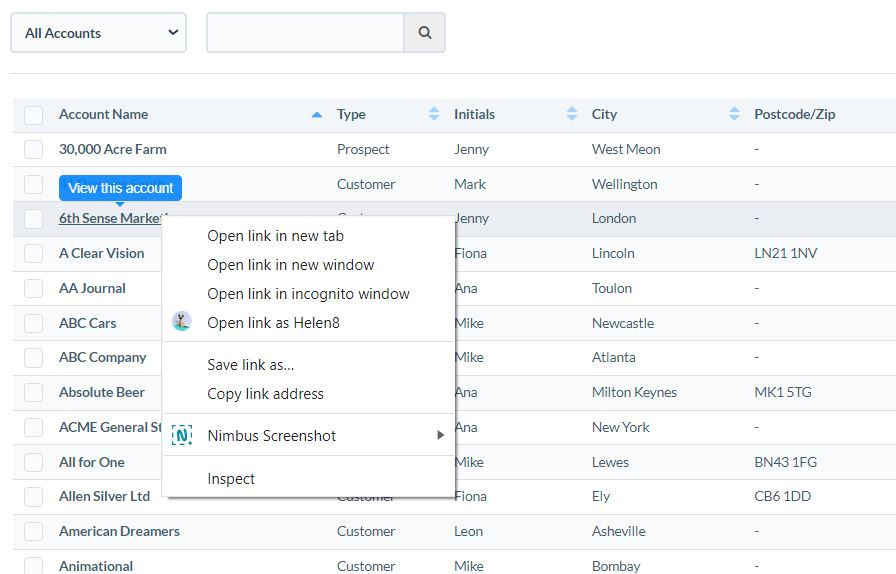Open the All Accounts dropdown
The height and width of the screenshot is (574, 896).
[x=98, y=33]
